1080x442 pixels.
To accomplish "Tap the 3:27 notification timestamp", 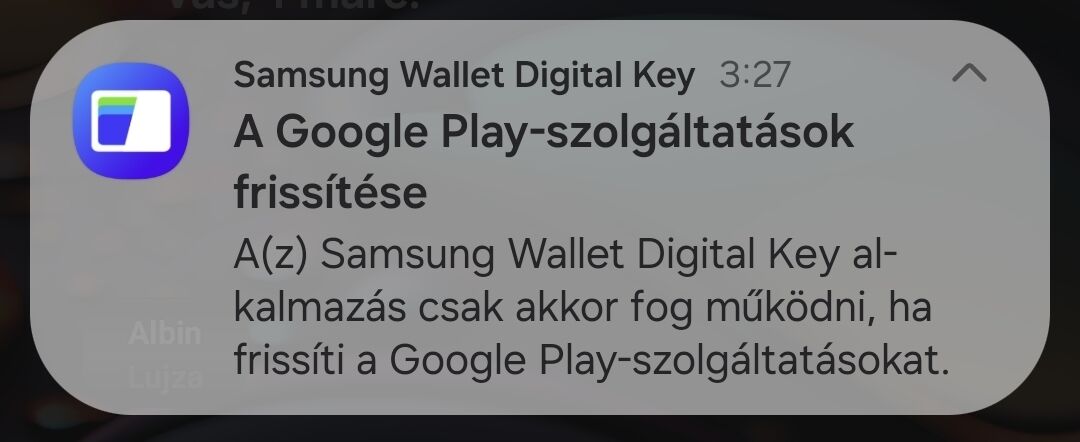I will [x=754, y=74].
